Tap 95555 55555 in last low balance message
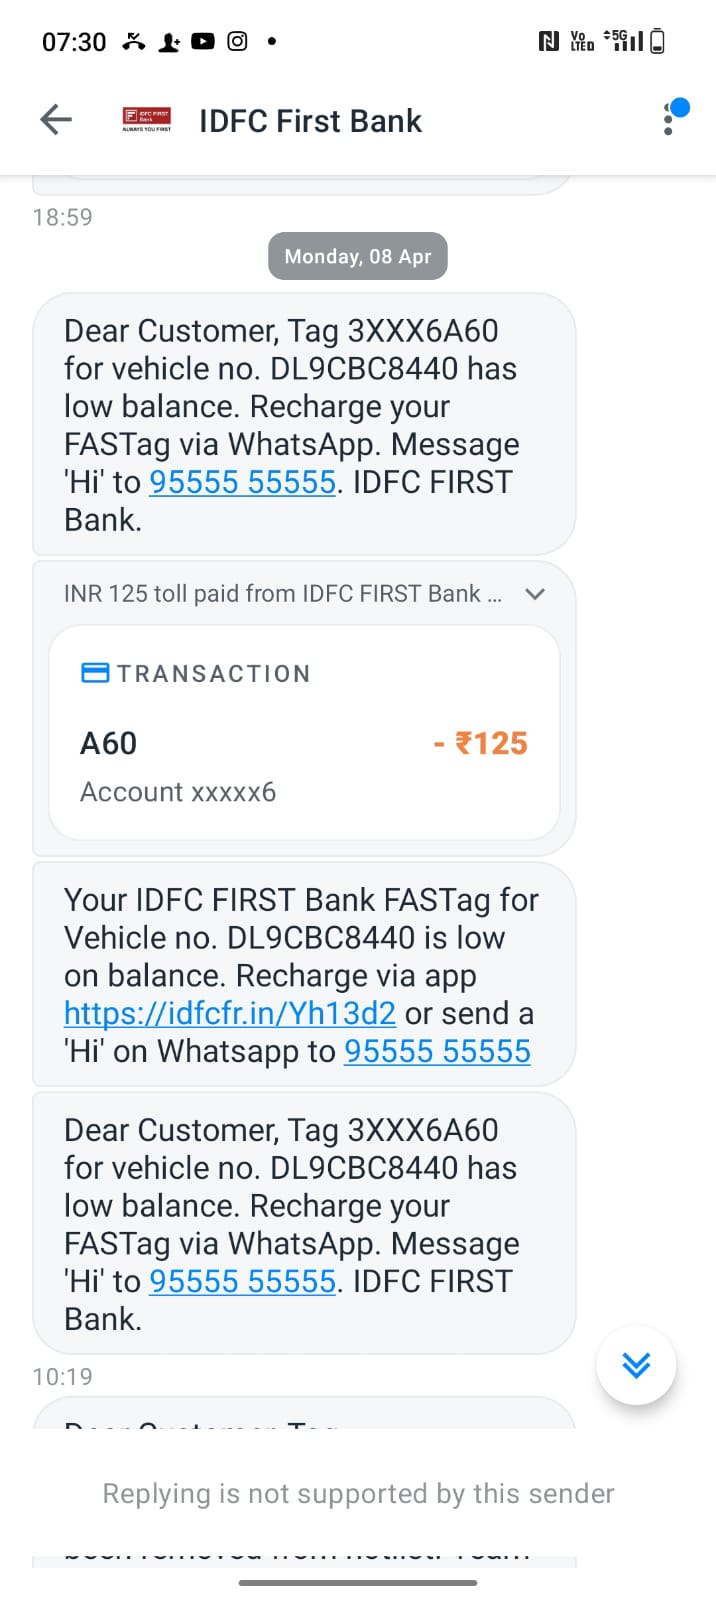 tap(242, 1281)
